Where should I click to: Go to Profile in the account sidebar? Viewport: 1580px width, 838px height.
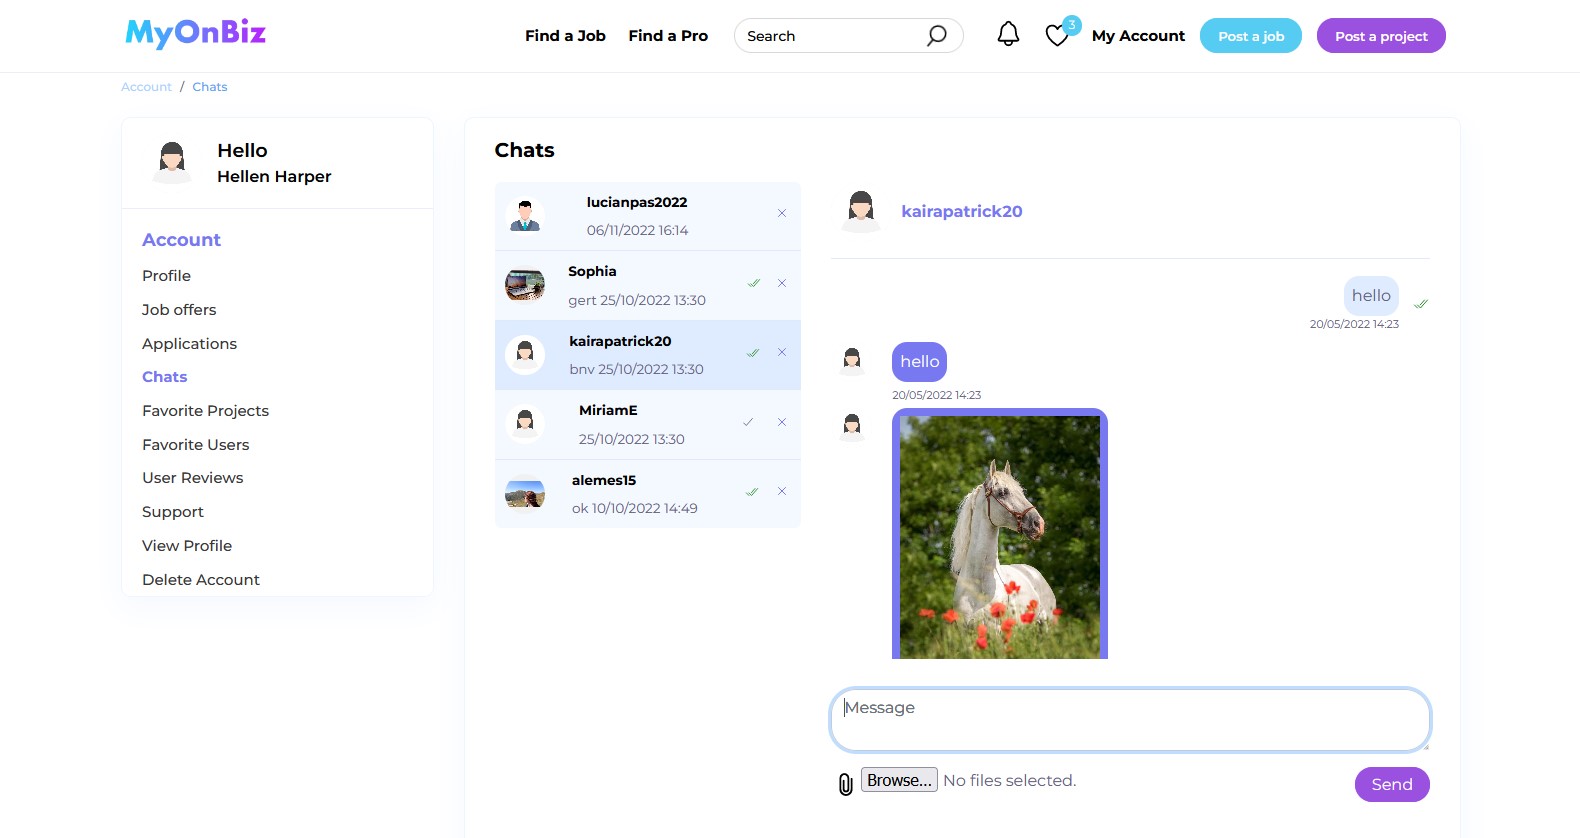(166, 276)
